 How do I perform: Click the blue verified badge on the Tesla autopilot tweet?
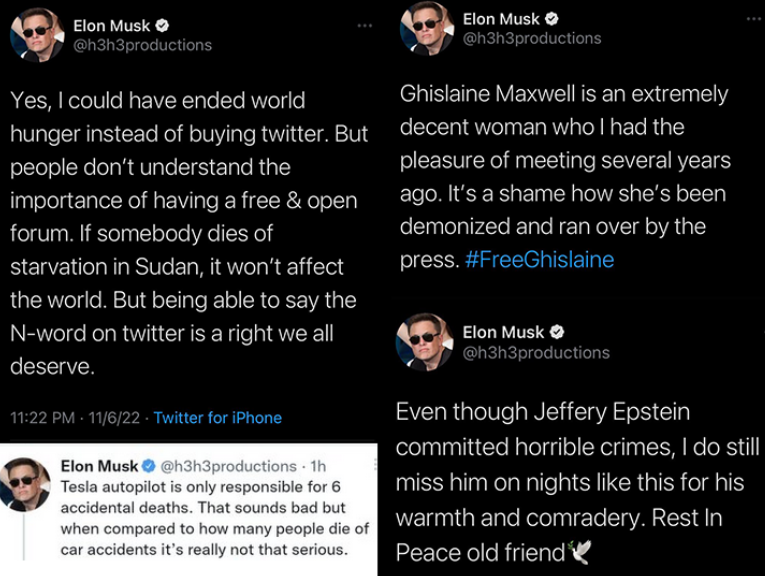[148, 466]
